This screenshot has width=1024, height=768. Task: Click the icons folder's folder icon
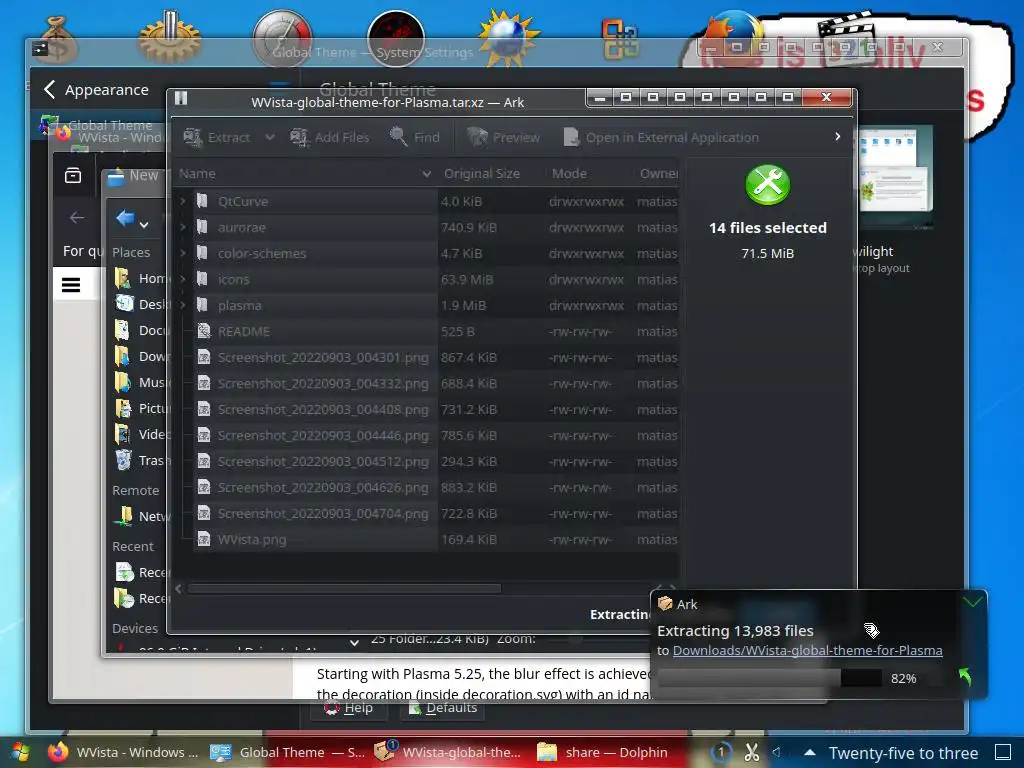coord(202,279)
